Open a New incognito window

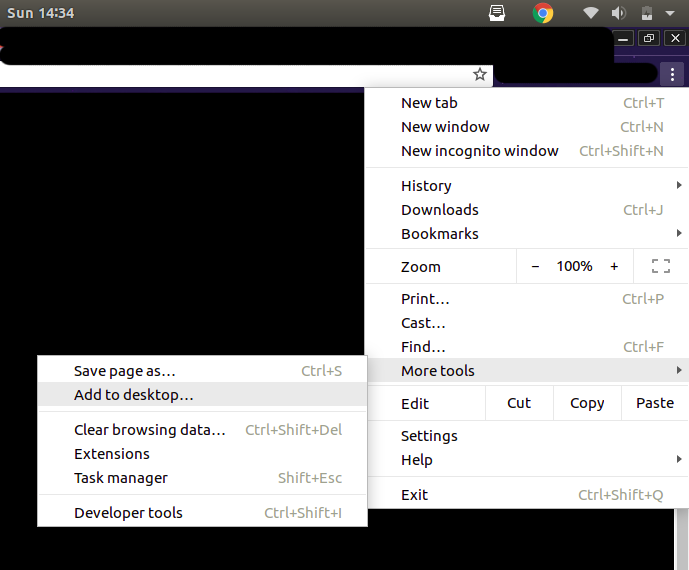click(528, 151)
